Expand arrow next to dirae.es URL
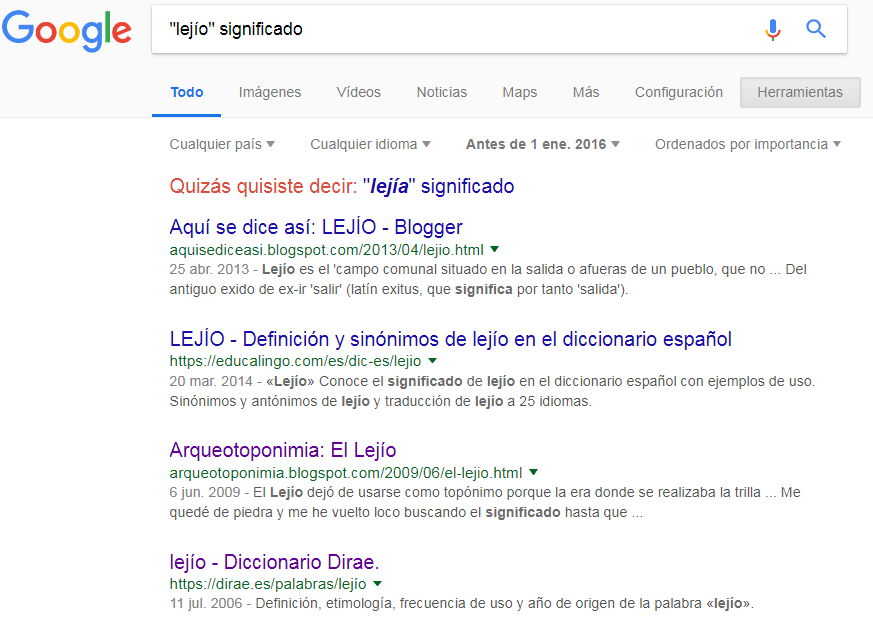The width and height of the screenshot is (873, 626). click(377, 584)
